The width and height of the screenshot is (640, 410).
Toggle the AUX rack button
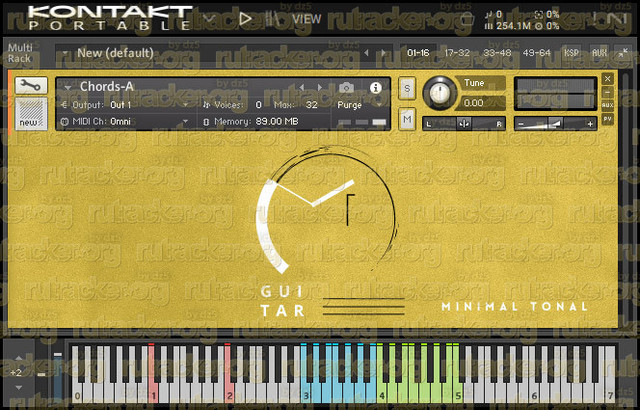(x=599, y=53)
